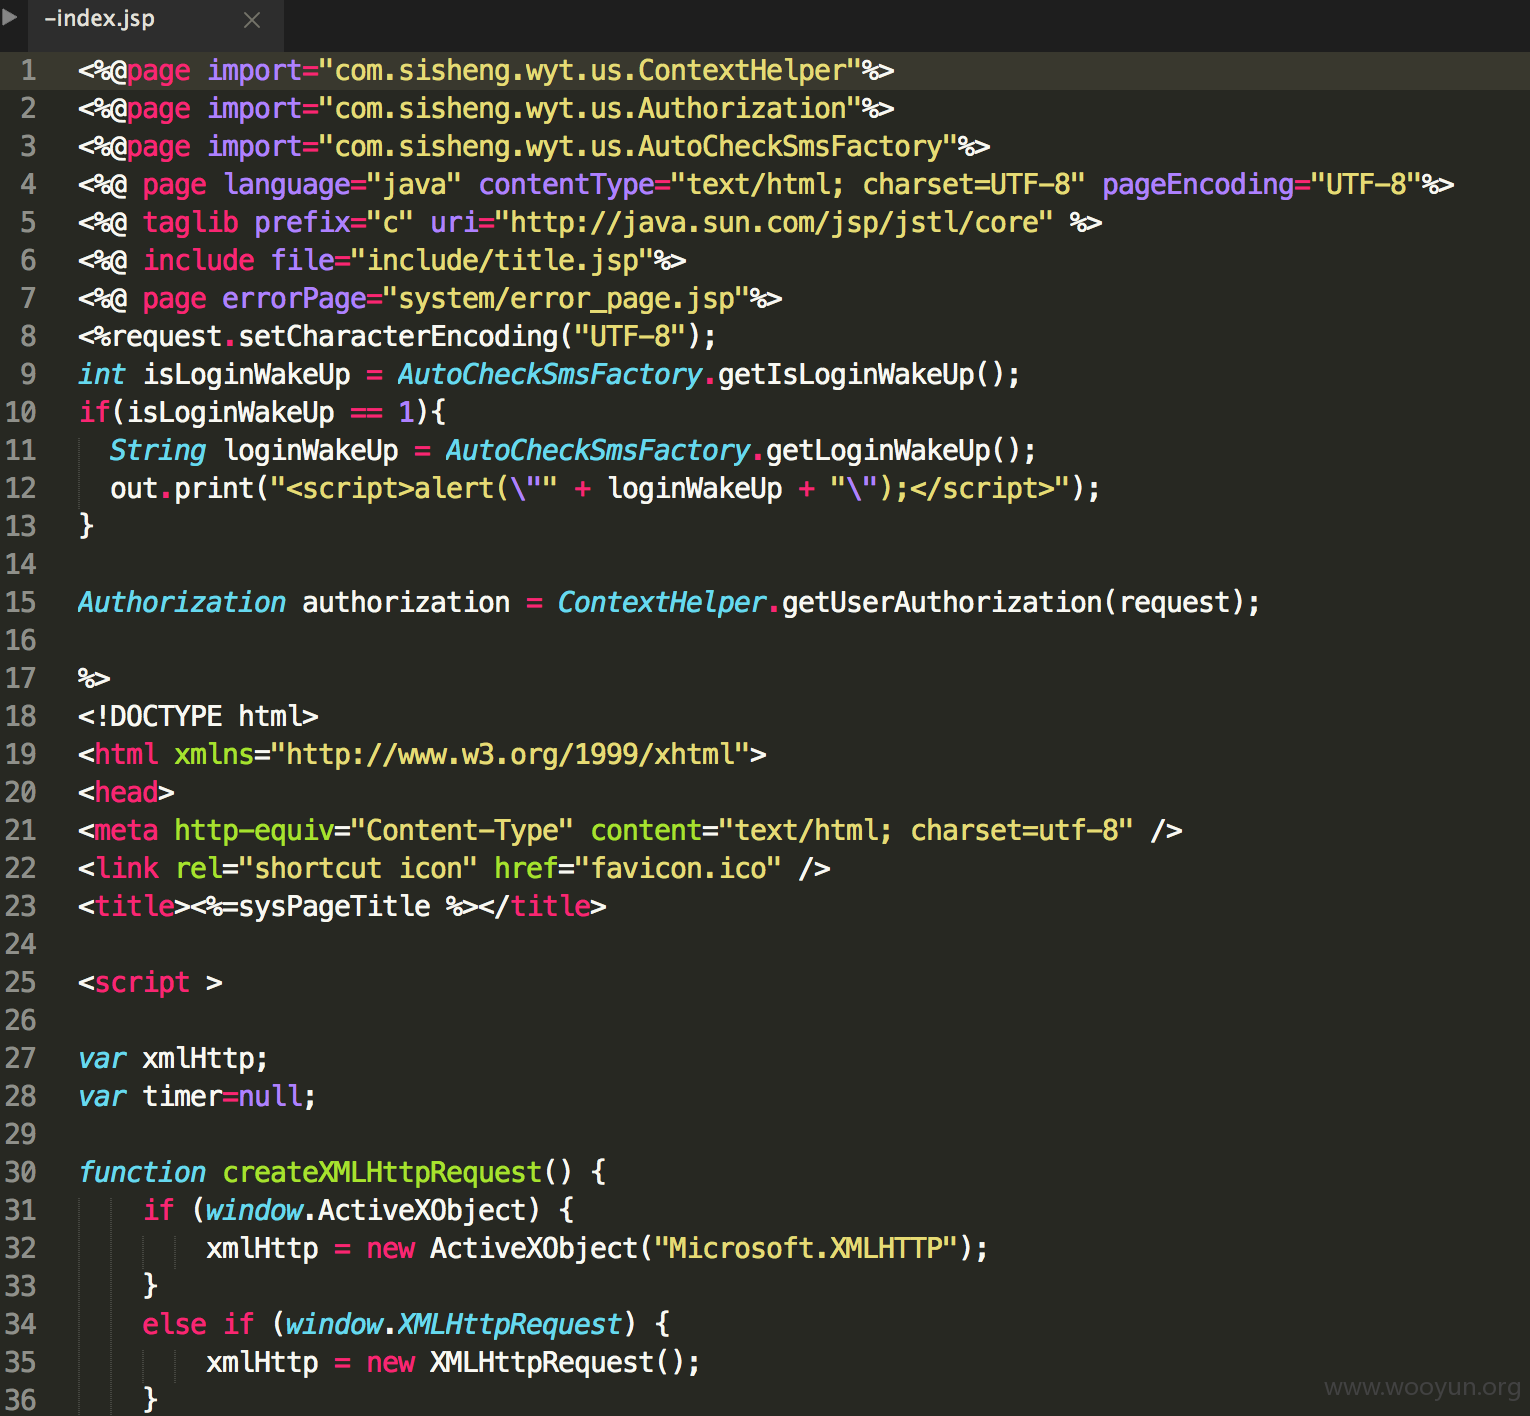Screen dimensions: 1530x1416
Task: Click "xmlHttp;" declaration on line 27
Action: pos(205,1058)
